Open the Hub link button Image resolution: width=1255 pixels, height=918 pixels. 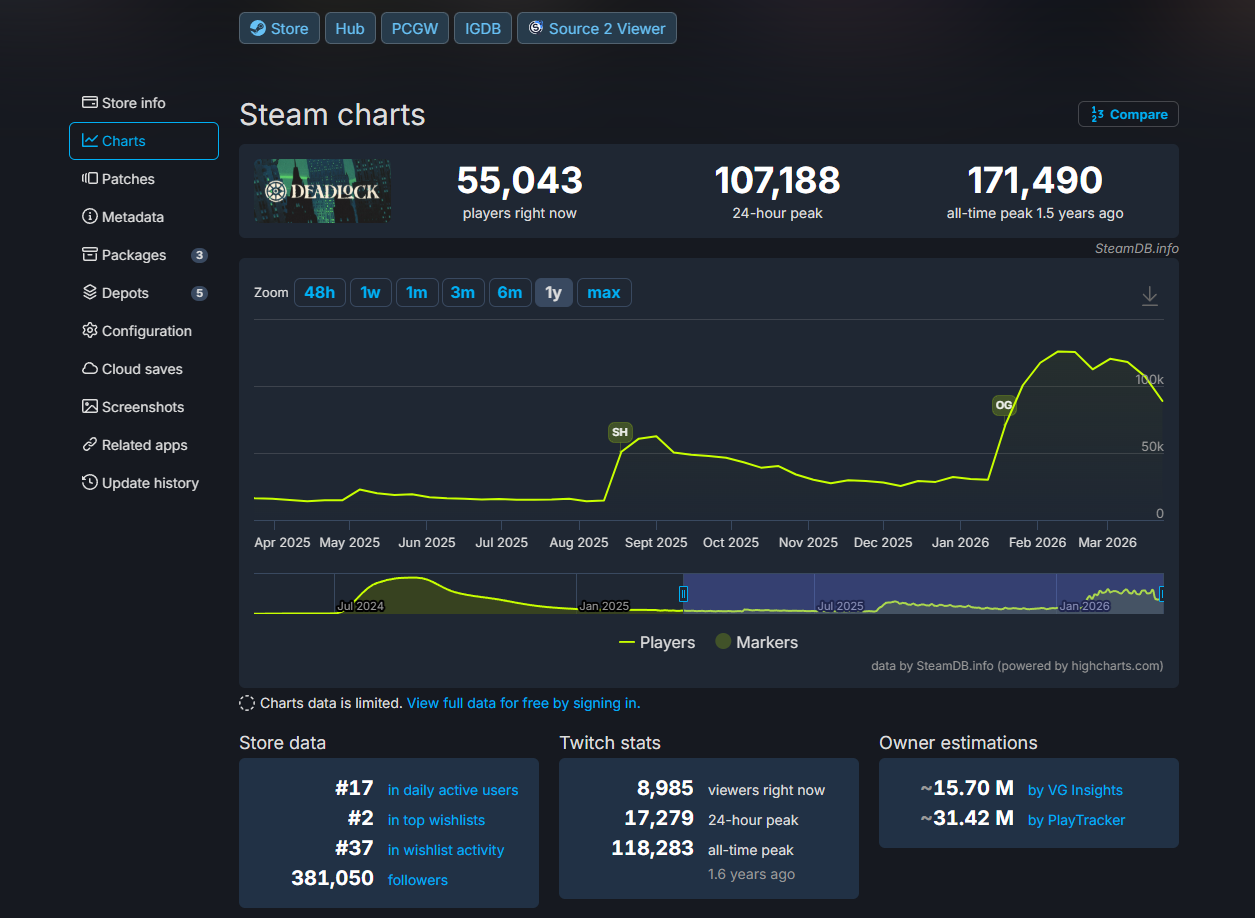350,28
